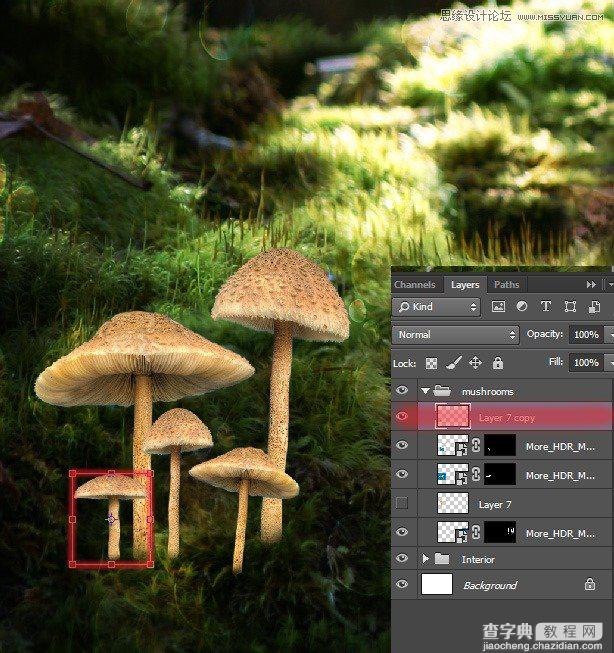Viewport: 614px width, 653px height.
Task: Open the Paths tab
Action: [x=507, y=285]
